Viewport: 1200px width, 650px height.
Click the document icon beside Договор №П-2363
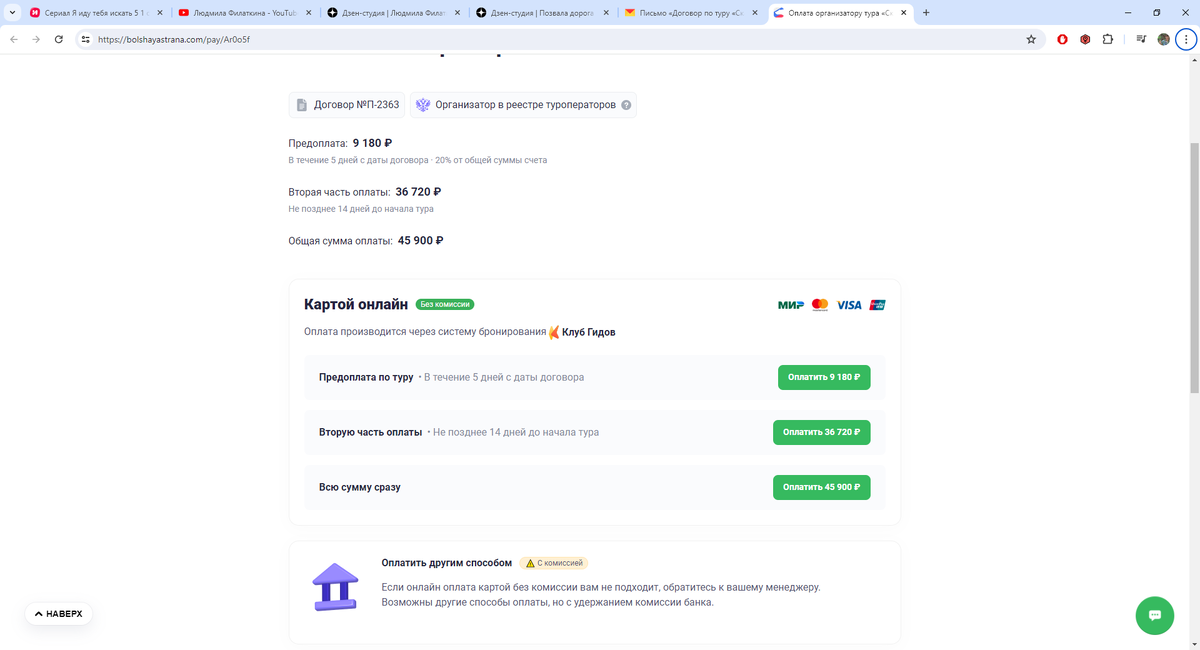pos(301,105)
